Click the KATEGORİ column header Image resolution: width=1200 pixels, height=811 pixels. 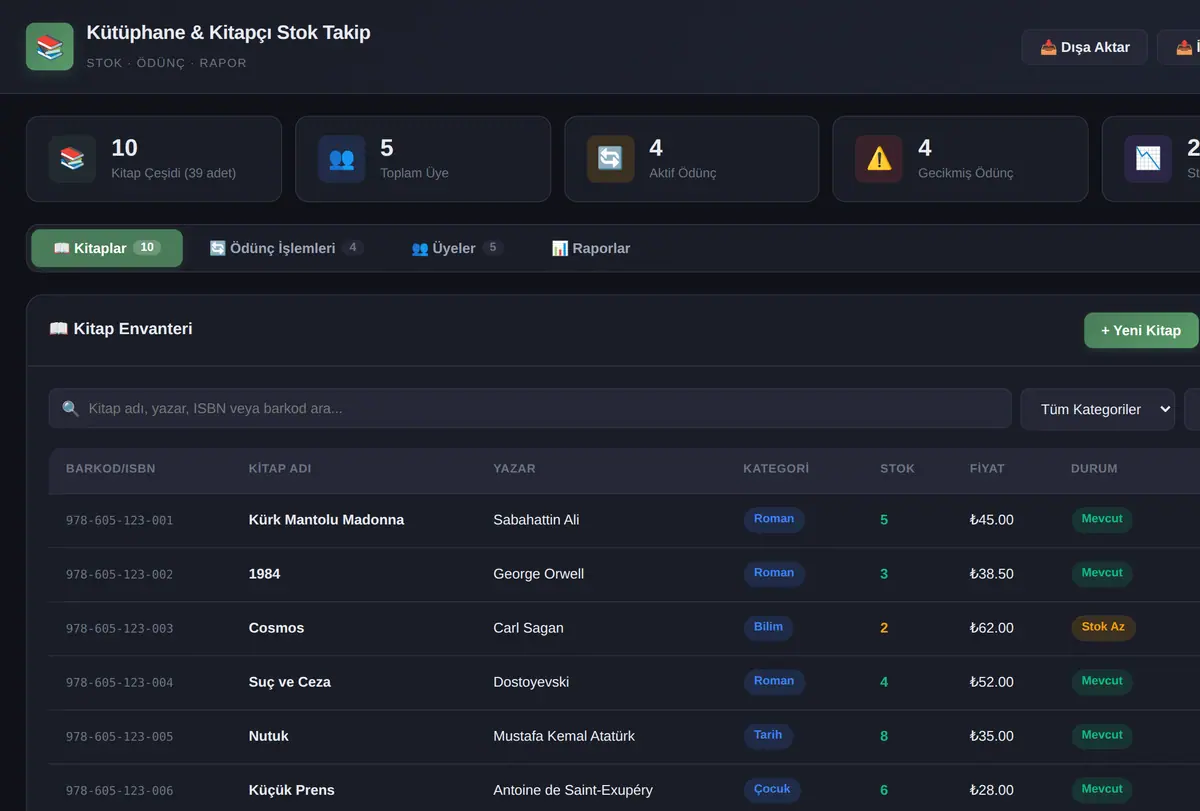point(776,468)
